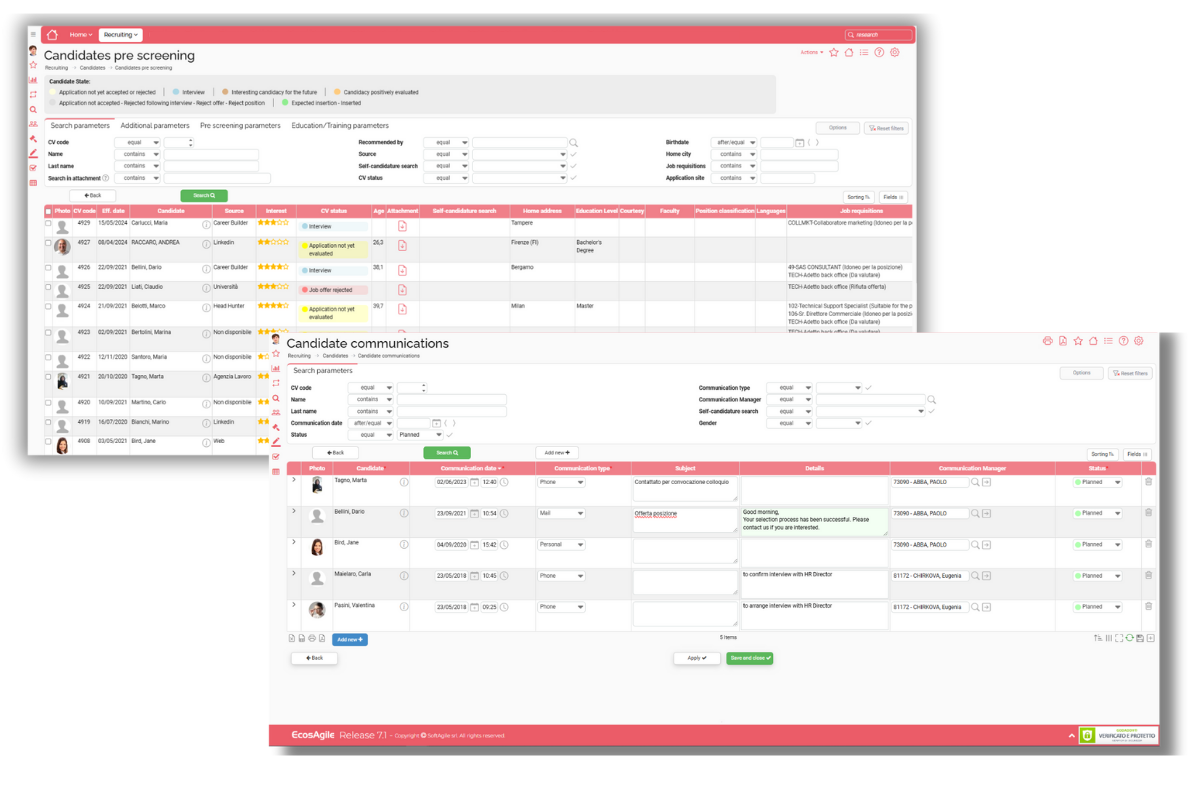Open help using the question mark icon
This screenshot has height=800, width=1200.
tap(1124, 340)
